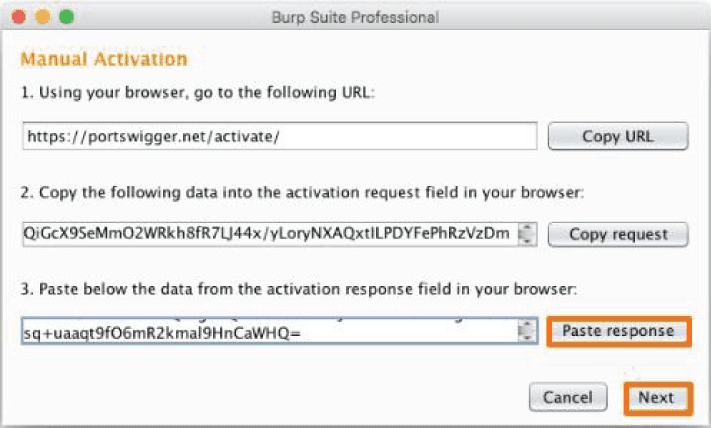Cancel the manual activation dialog
The image size is (711, 428).
567,397
